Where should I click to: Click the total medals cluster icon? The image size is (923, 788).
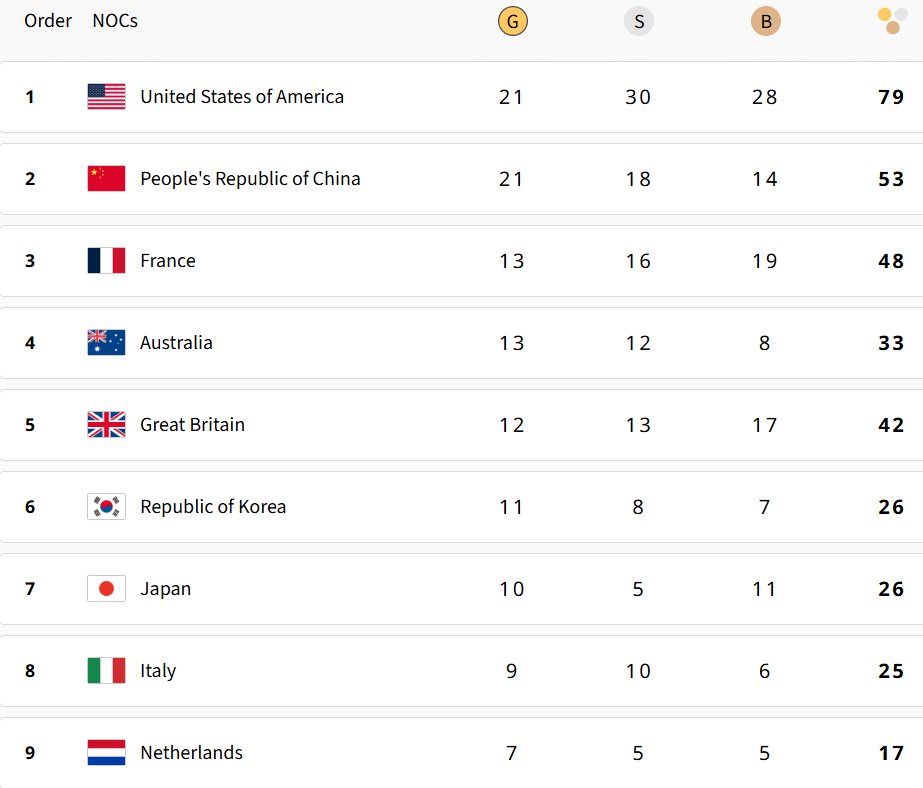coord(890,20)
